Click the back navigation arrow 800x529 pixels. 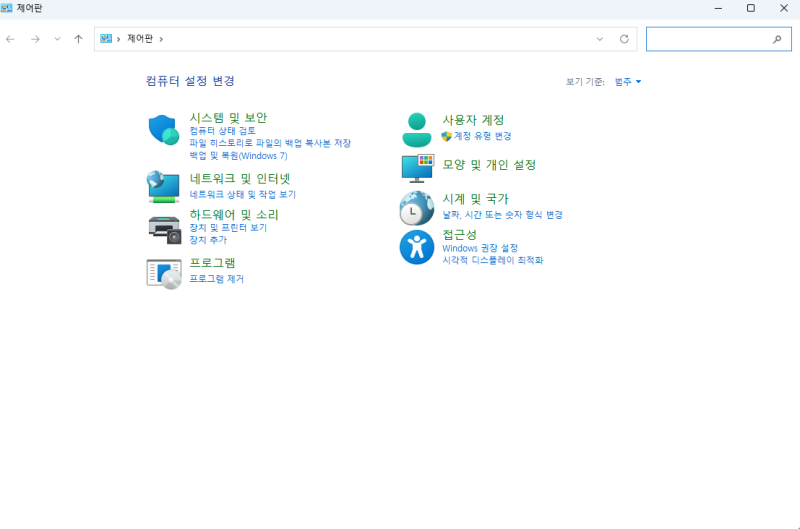tap(10, 39)
